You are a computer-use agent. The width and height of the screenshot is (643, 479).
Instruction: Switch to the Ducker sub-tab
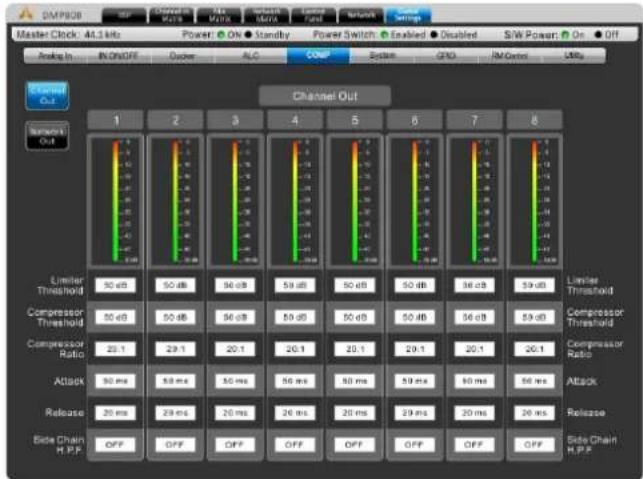pos(182,56)
